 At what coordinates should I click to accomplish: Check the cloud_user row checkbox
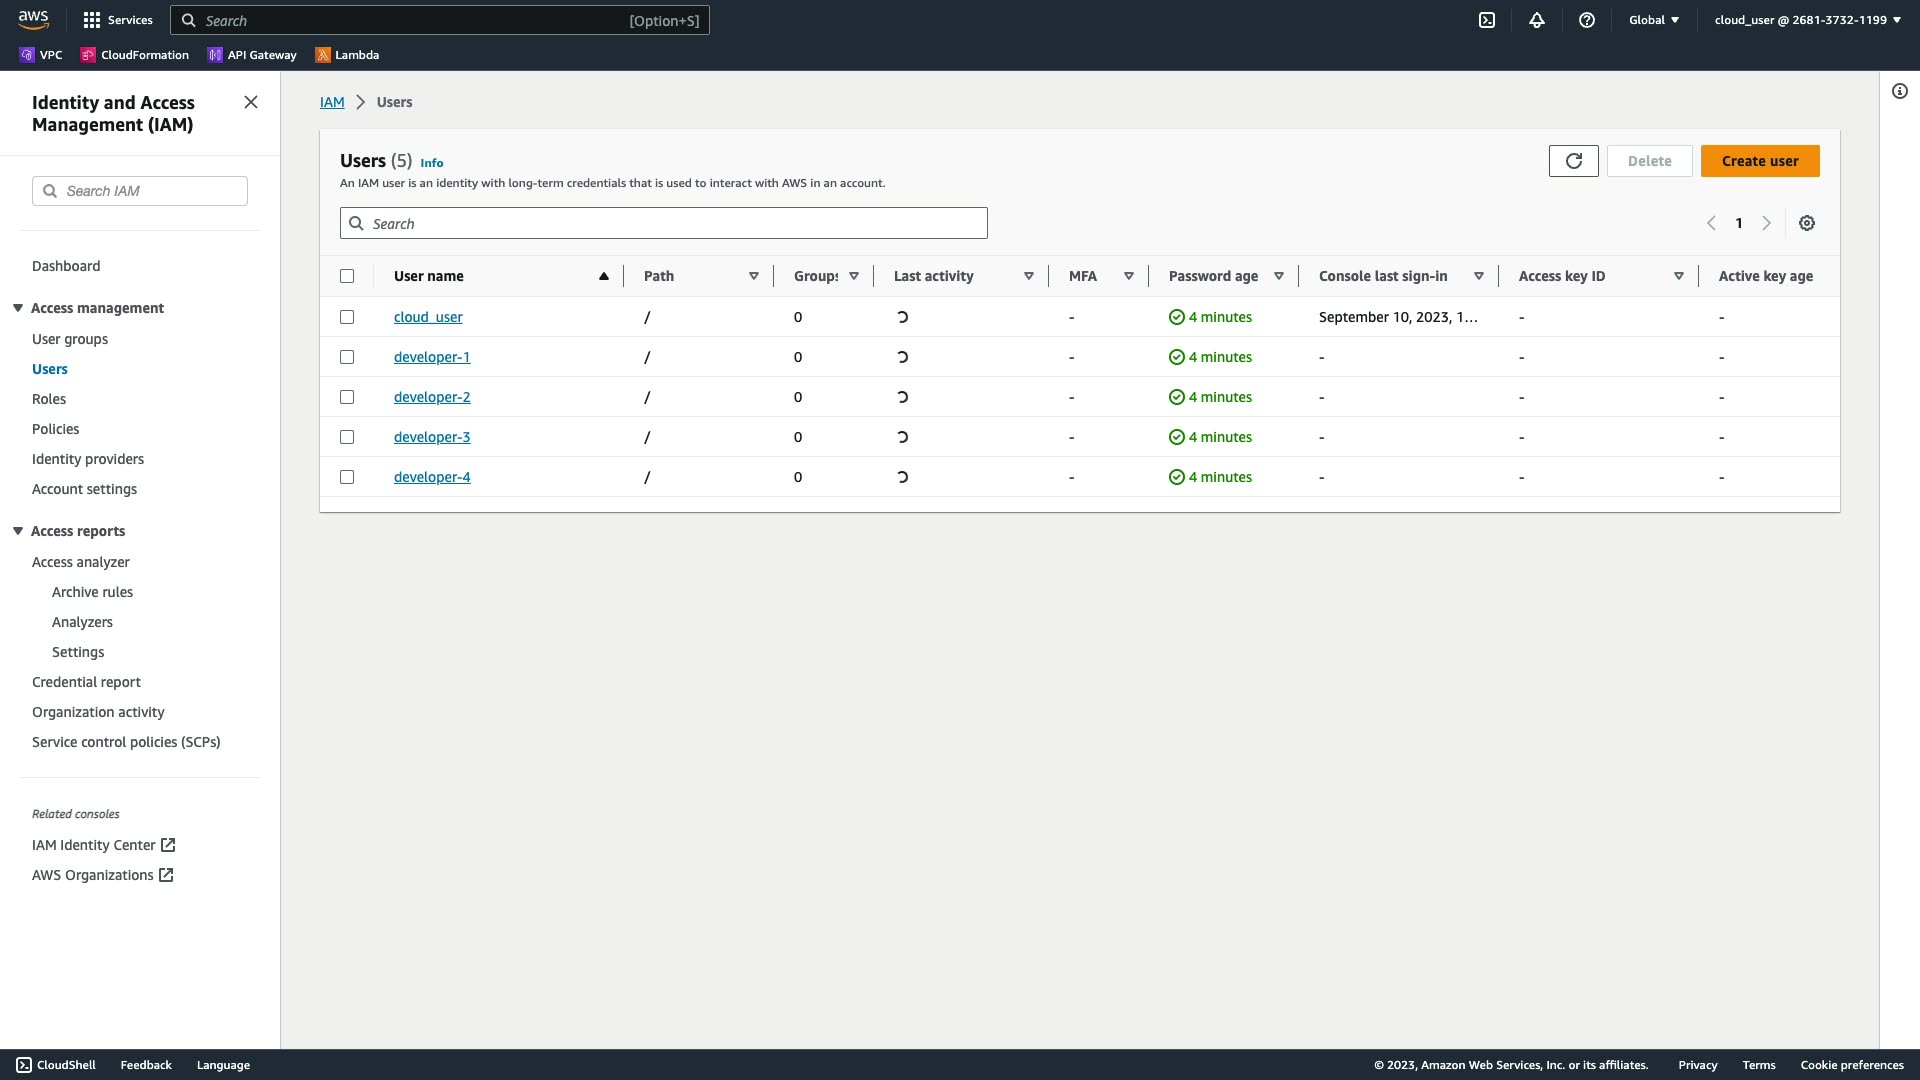point(347,317)
